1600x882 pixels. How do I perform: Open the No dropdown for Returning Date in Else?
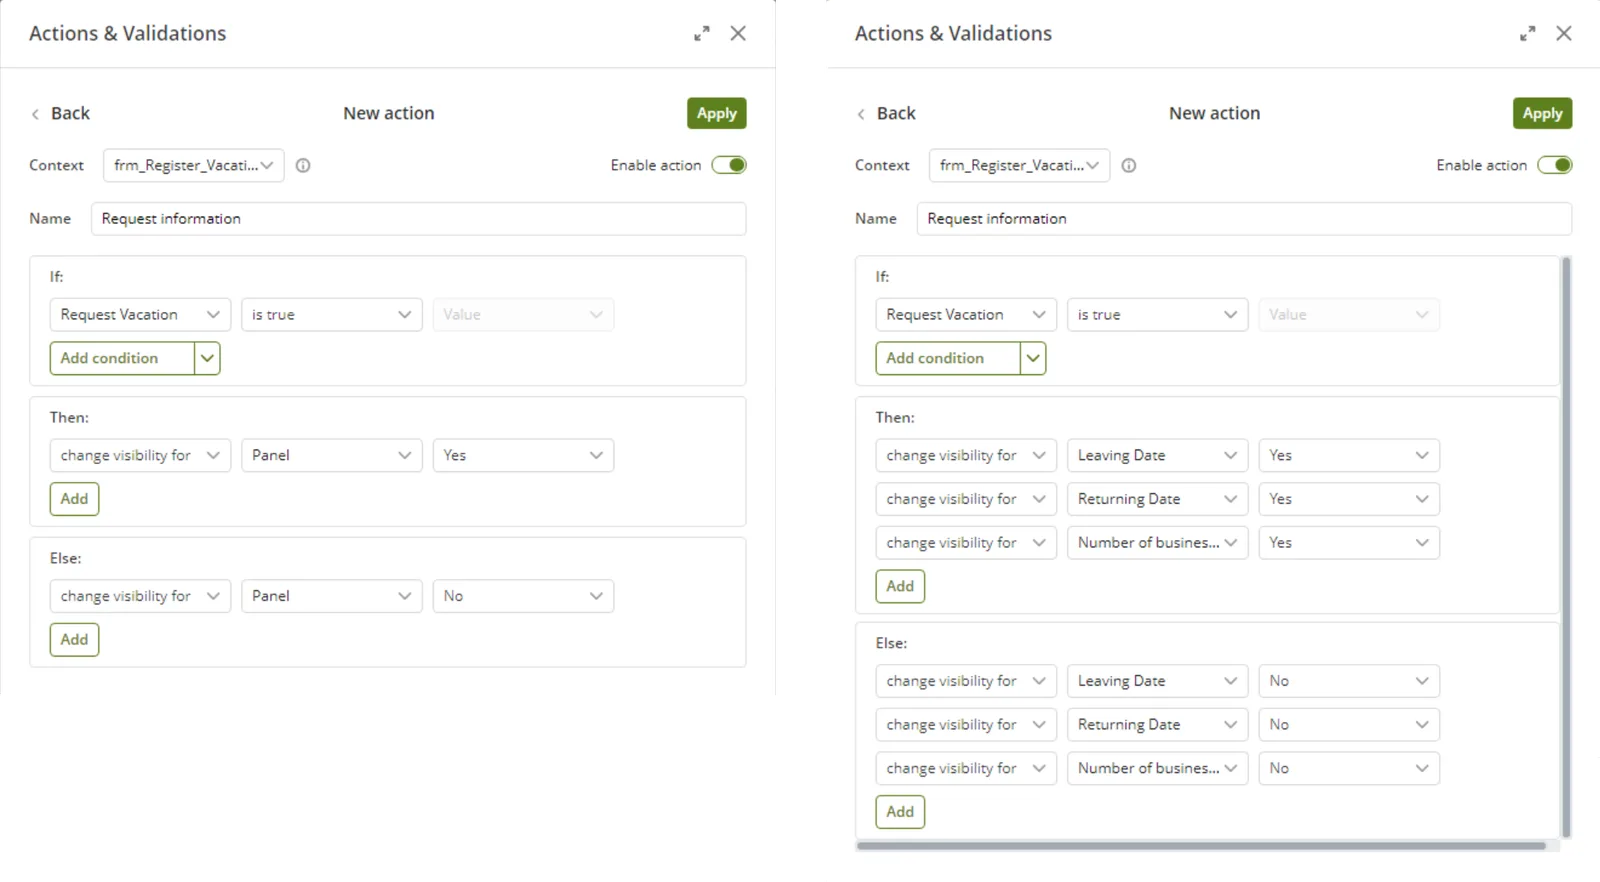[1349, 725]
